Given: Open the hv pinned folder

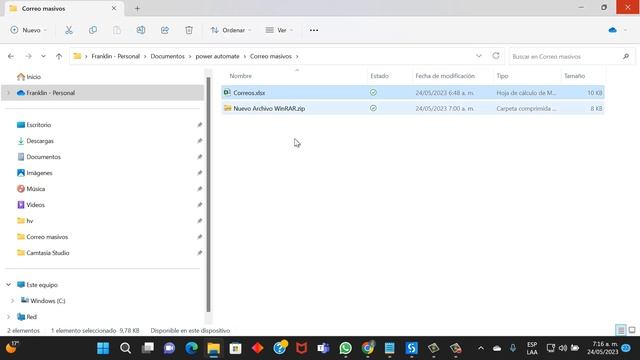Looking at the screenshot, I should click(25, 221).
